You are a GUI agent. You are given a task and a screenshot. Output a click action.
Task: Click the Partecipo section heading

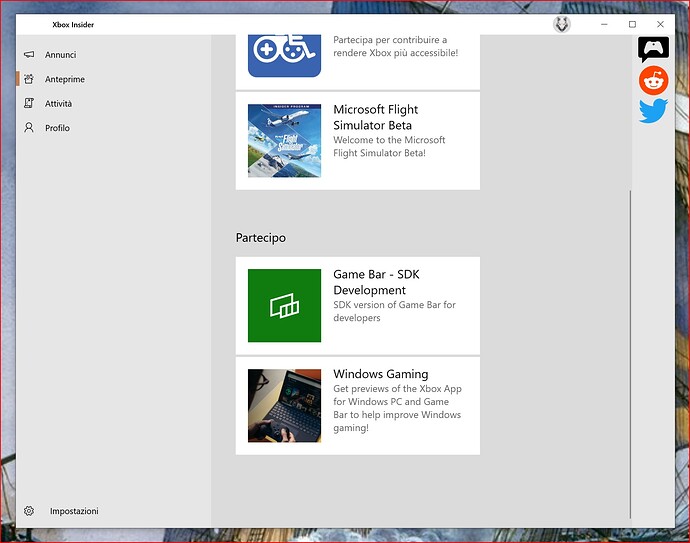[261, 238]
